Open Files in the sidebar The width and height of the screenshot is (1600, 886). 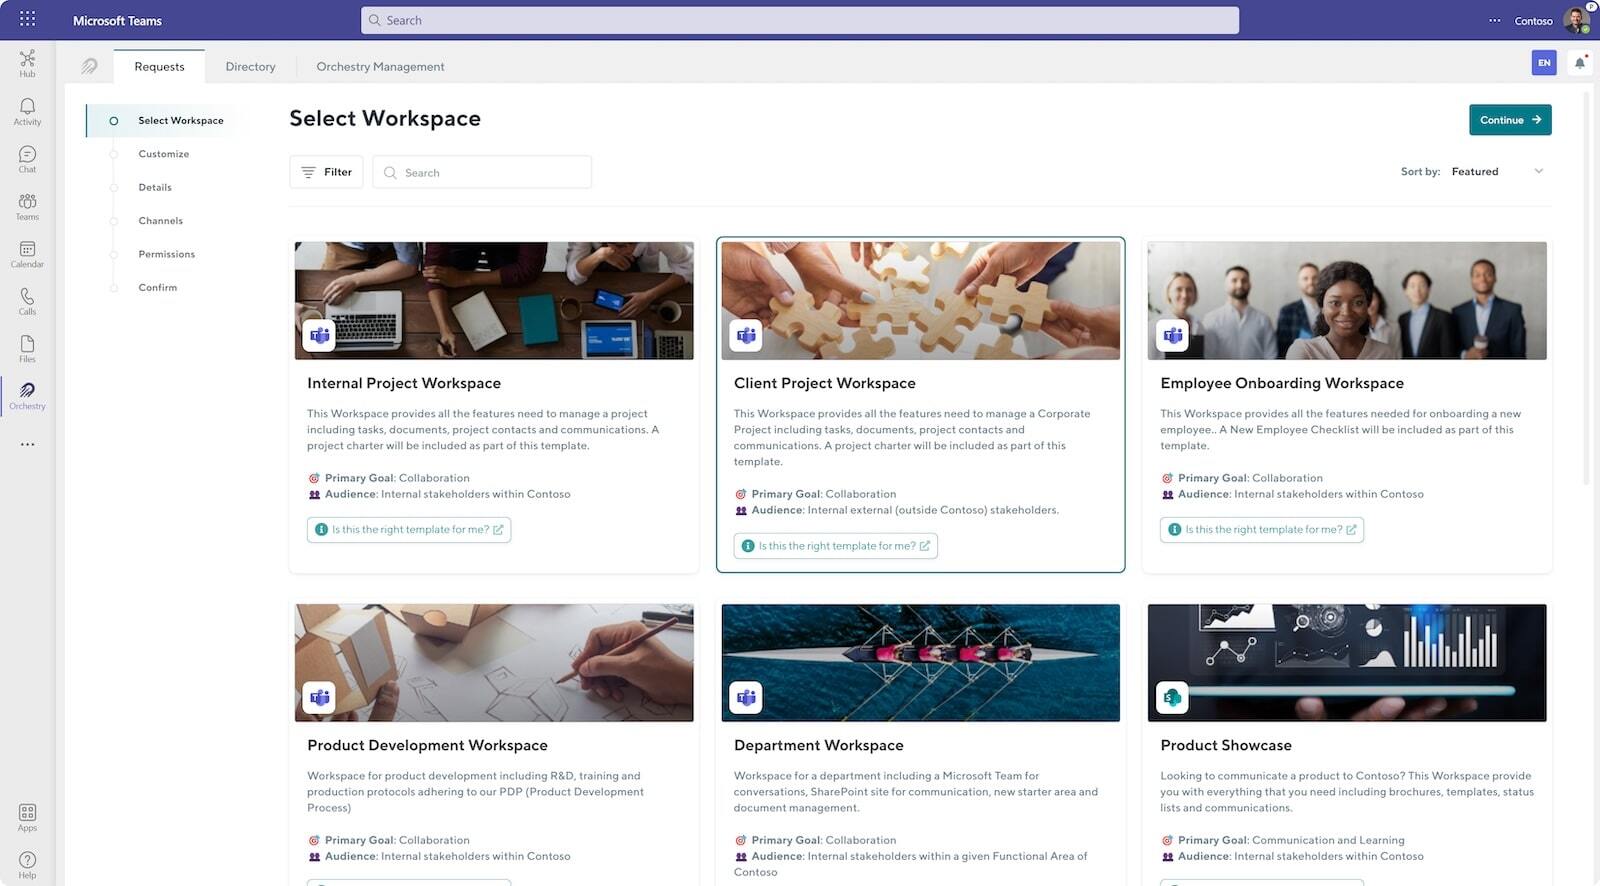(27, 348)
